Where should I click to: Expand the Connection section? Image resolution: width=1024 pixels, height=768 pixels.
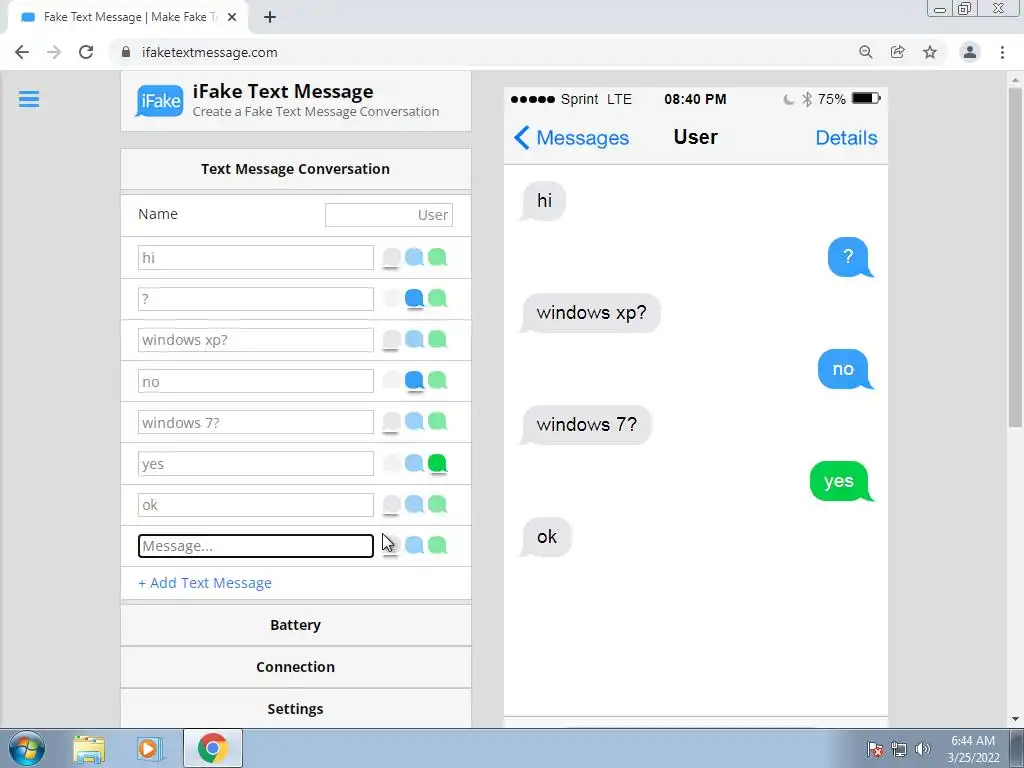296,667
